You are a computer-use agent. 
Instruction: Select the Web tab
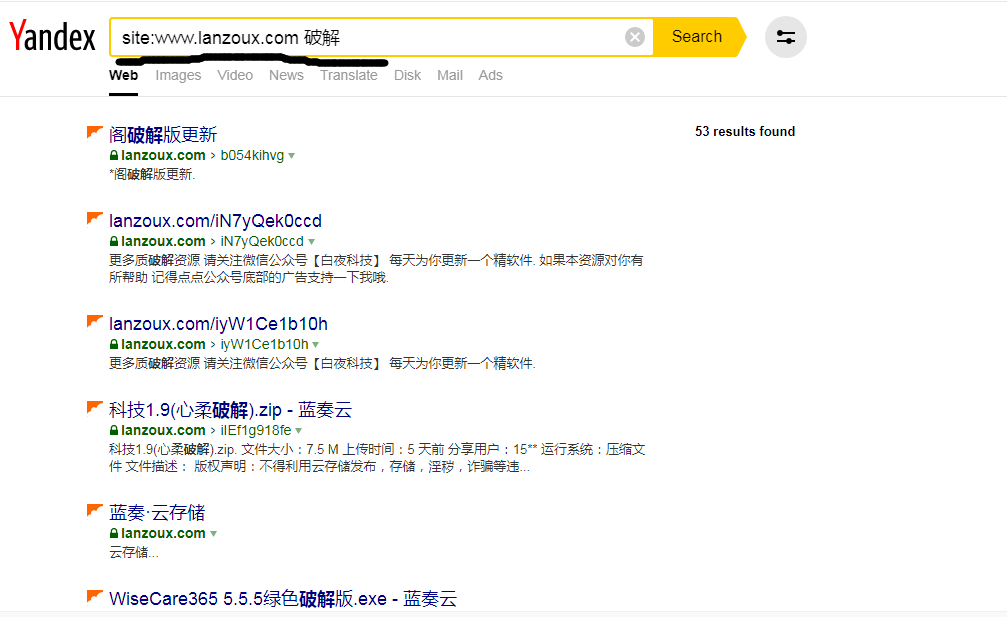click(123, 75)
